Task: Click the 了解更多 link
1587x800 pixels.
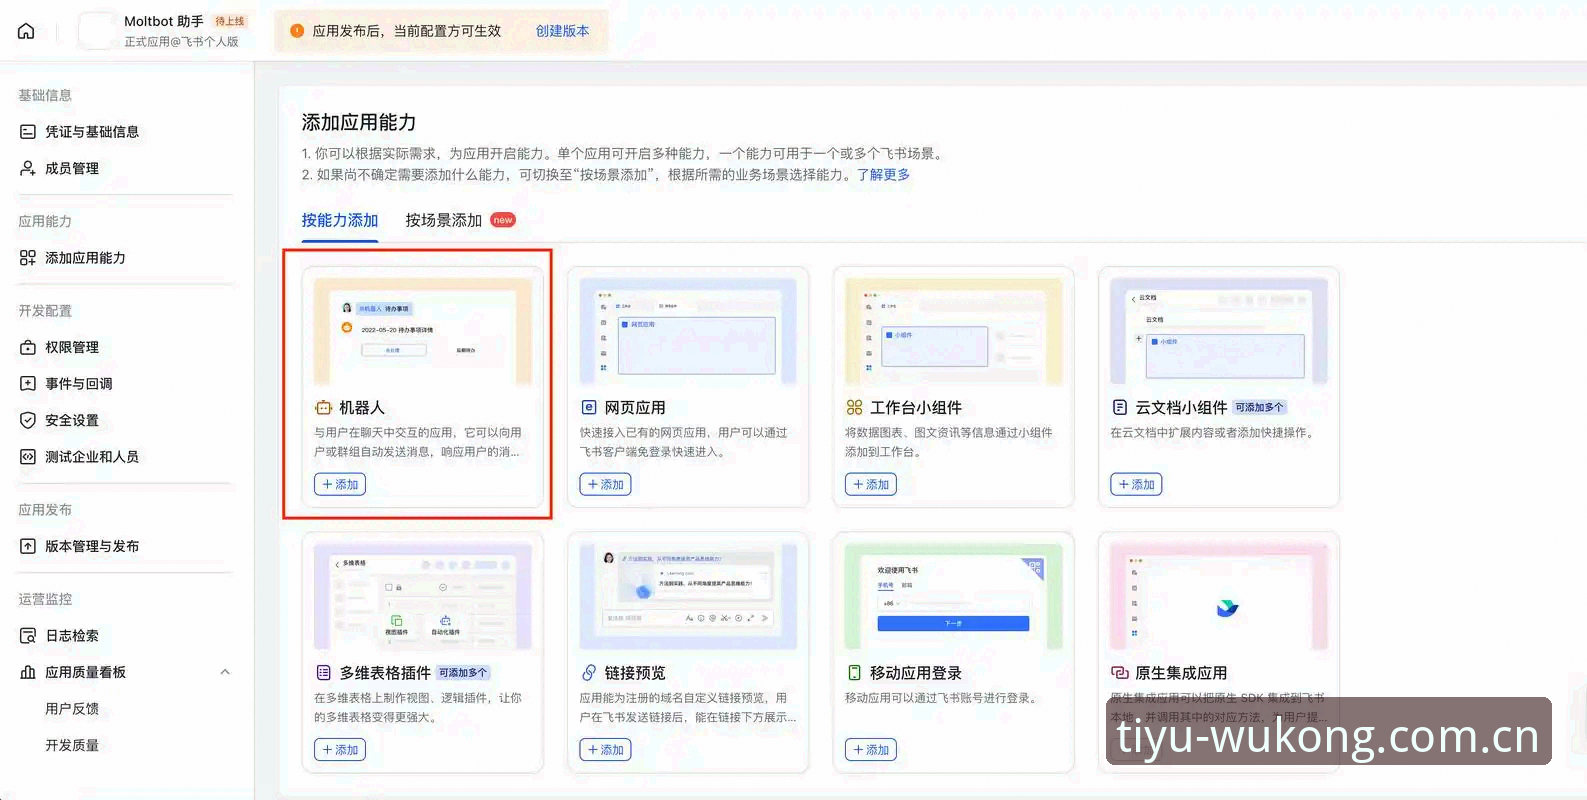Action: pos(883,174)
